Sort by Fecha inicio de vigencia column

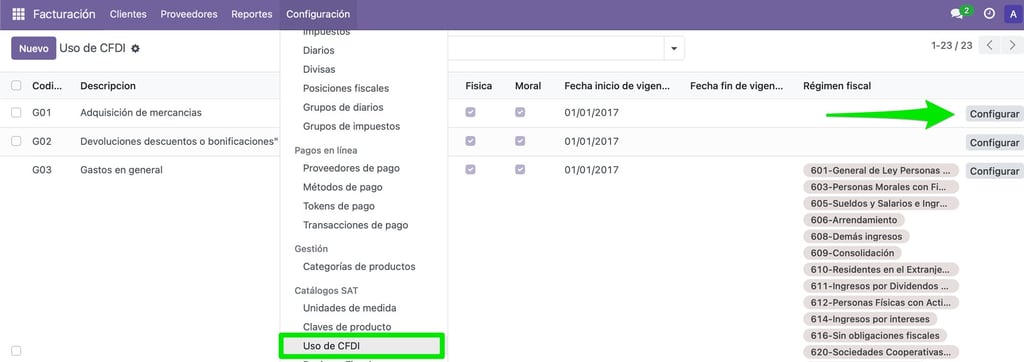618,86
